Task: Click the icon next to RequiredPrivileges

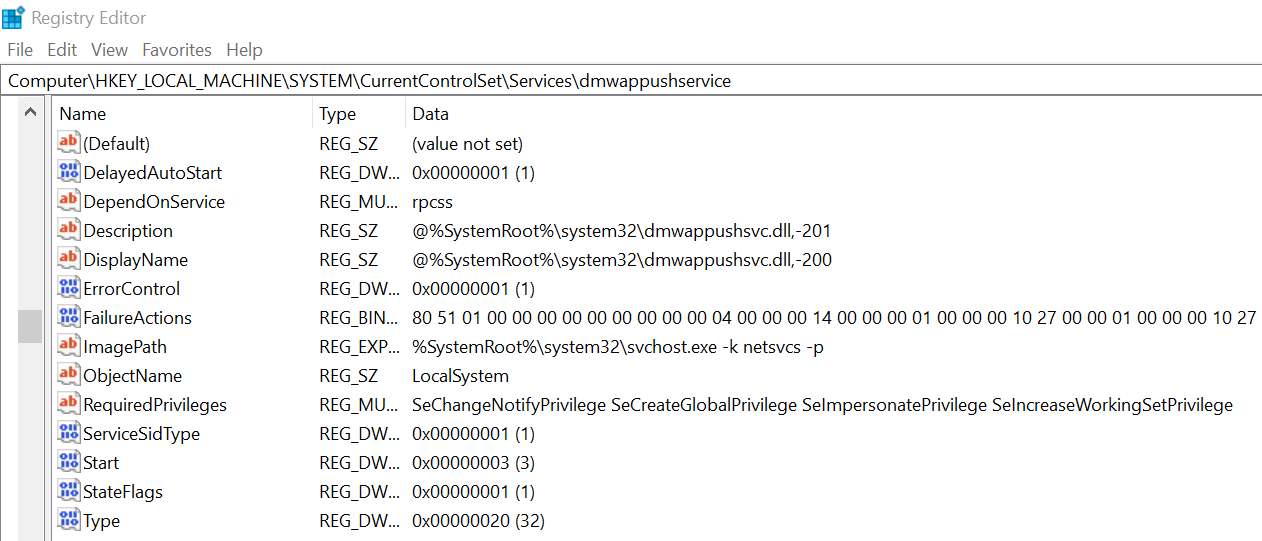Action: 69,405
